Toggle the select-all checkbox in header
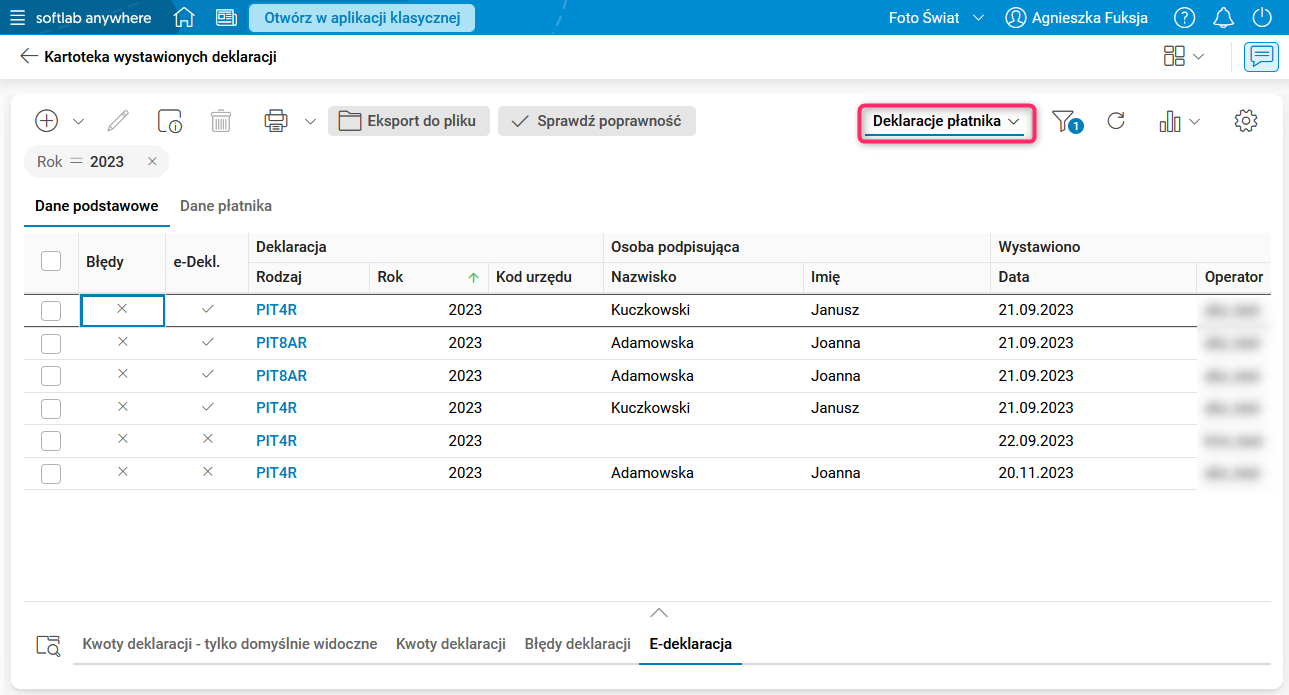Image resolution: width=1289 pixels, height=695 pixels. coord(51,261)
